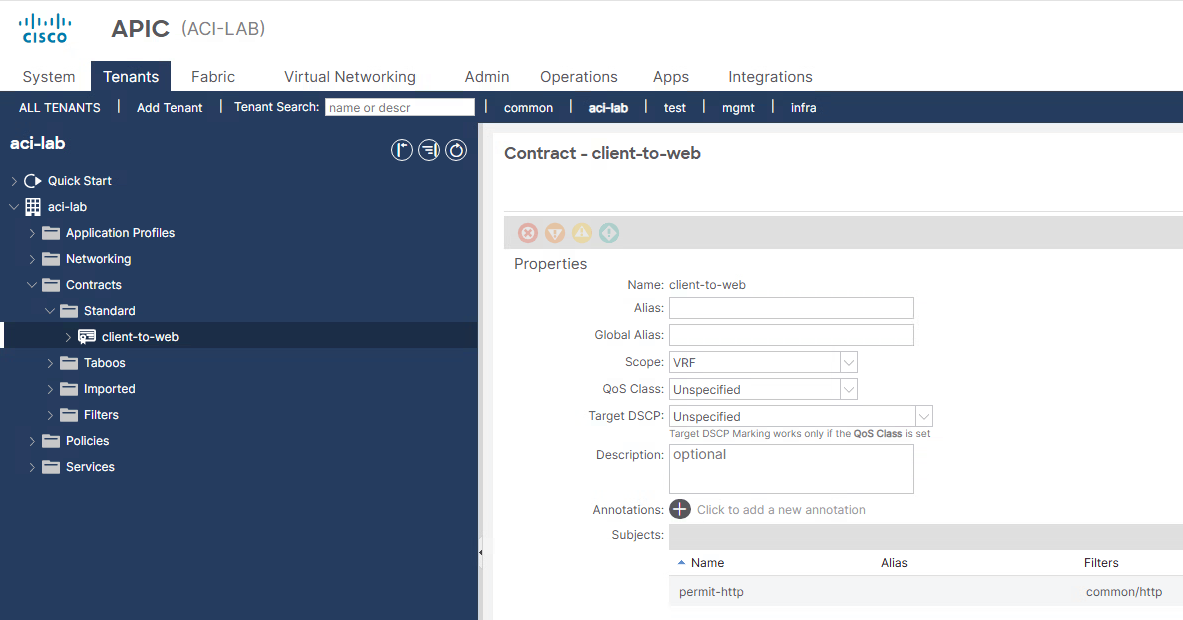Screen dimensions: 1183x620
Task: Show minor faults yellow triangle icon
Action: click(582, 233)
